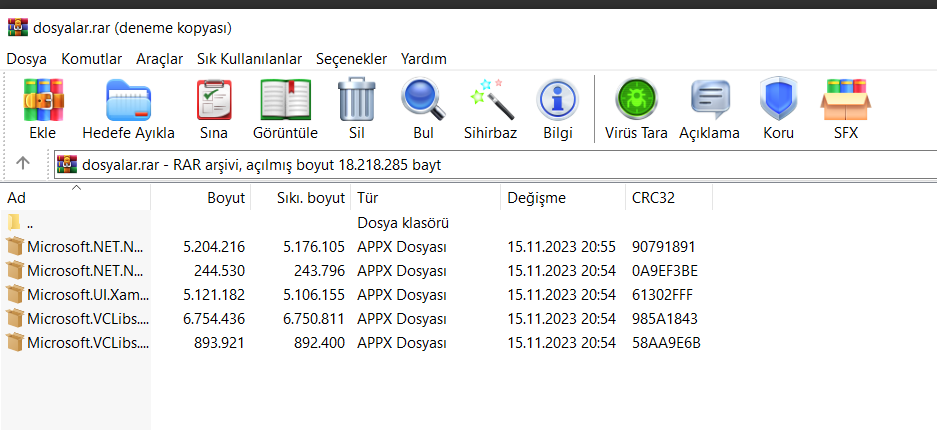The height and width of the screenshot is (430, 937).
Task: Select the Microsoft.UI.Xam... file row
Action: click(87, 294)
